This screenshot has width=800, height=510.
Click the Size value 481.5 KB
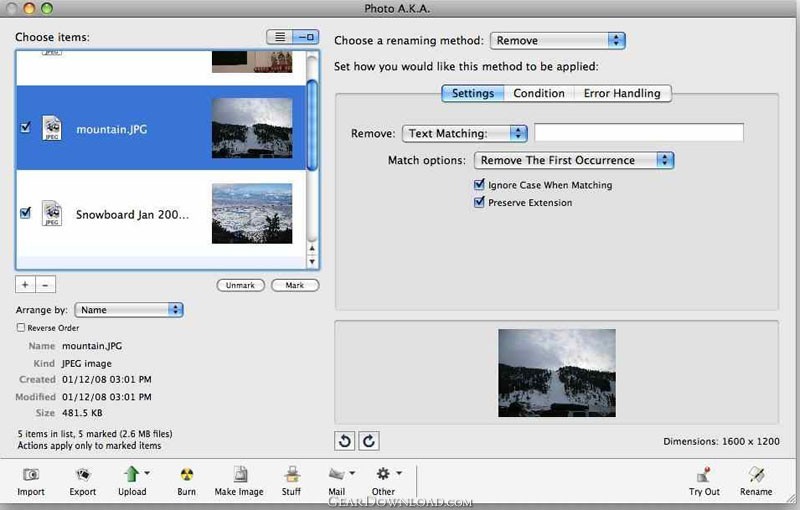coord(82,413)
